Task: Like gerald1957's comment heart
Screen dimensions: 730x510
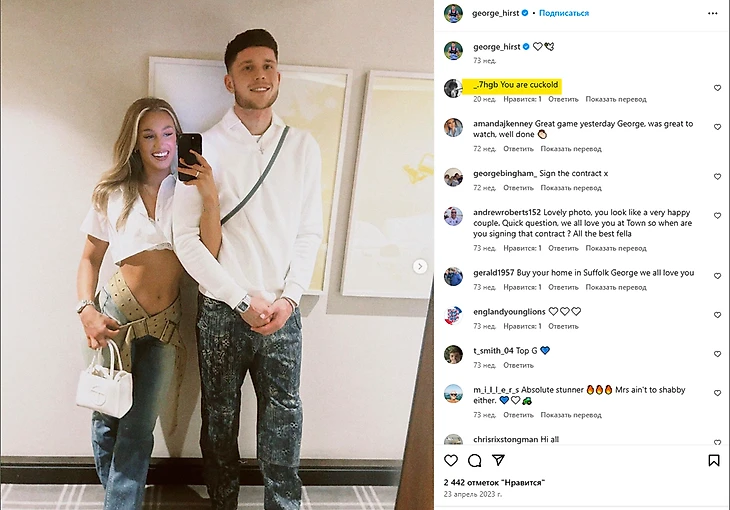Action: [x=717, y=276]
